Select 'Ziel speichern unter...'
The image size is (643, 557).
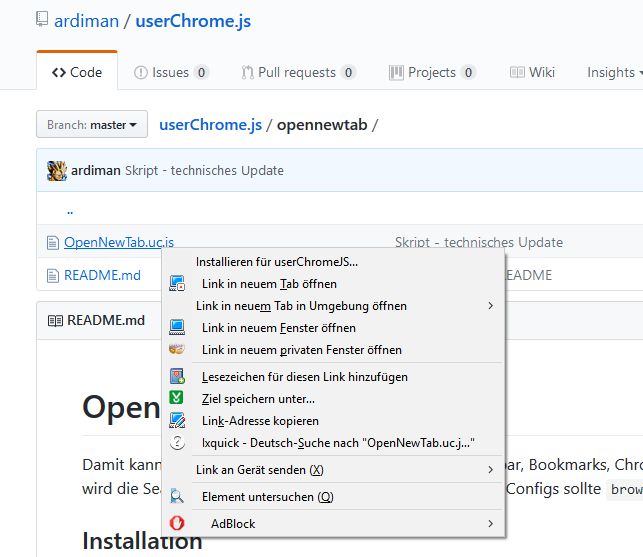coord(333,399)
